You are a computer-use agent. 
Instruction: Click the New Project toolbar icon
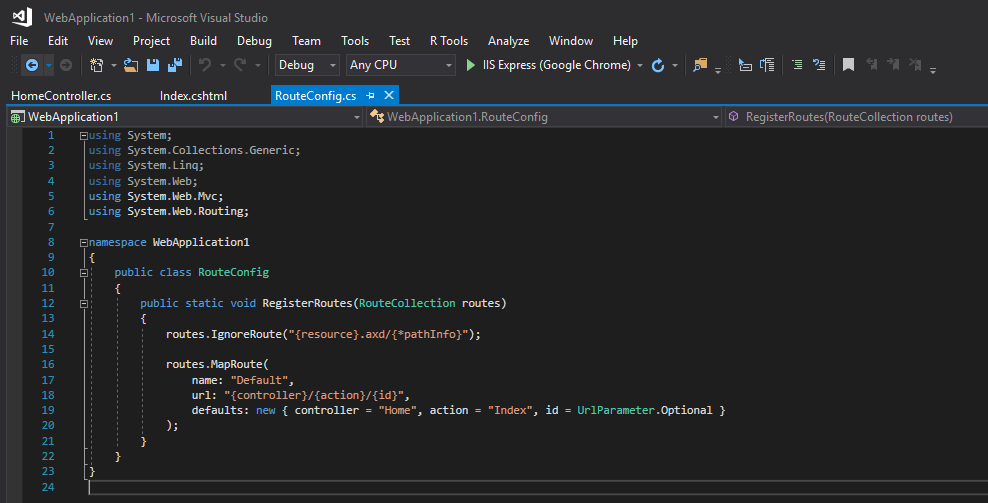(x=96, y=65)
